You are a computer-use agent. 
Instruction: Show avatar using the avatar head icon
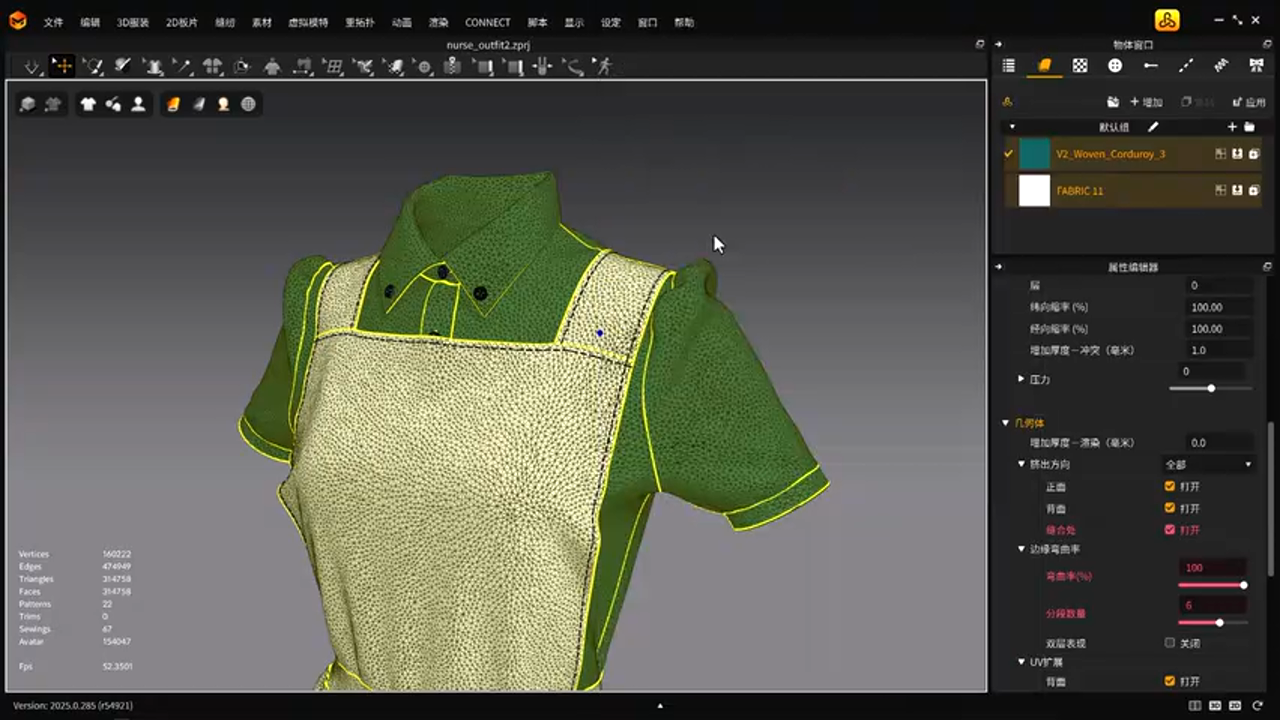(x=138, y=104)
